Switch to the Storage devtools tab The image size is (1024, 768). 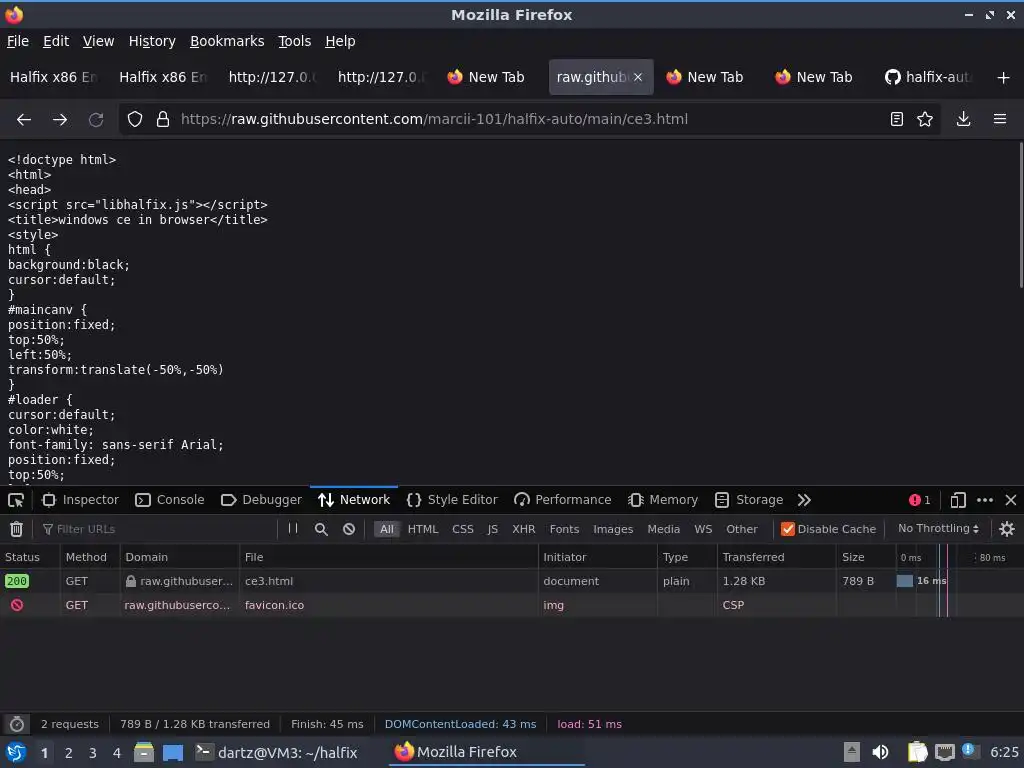(748, 500)
